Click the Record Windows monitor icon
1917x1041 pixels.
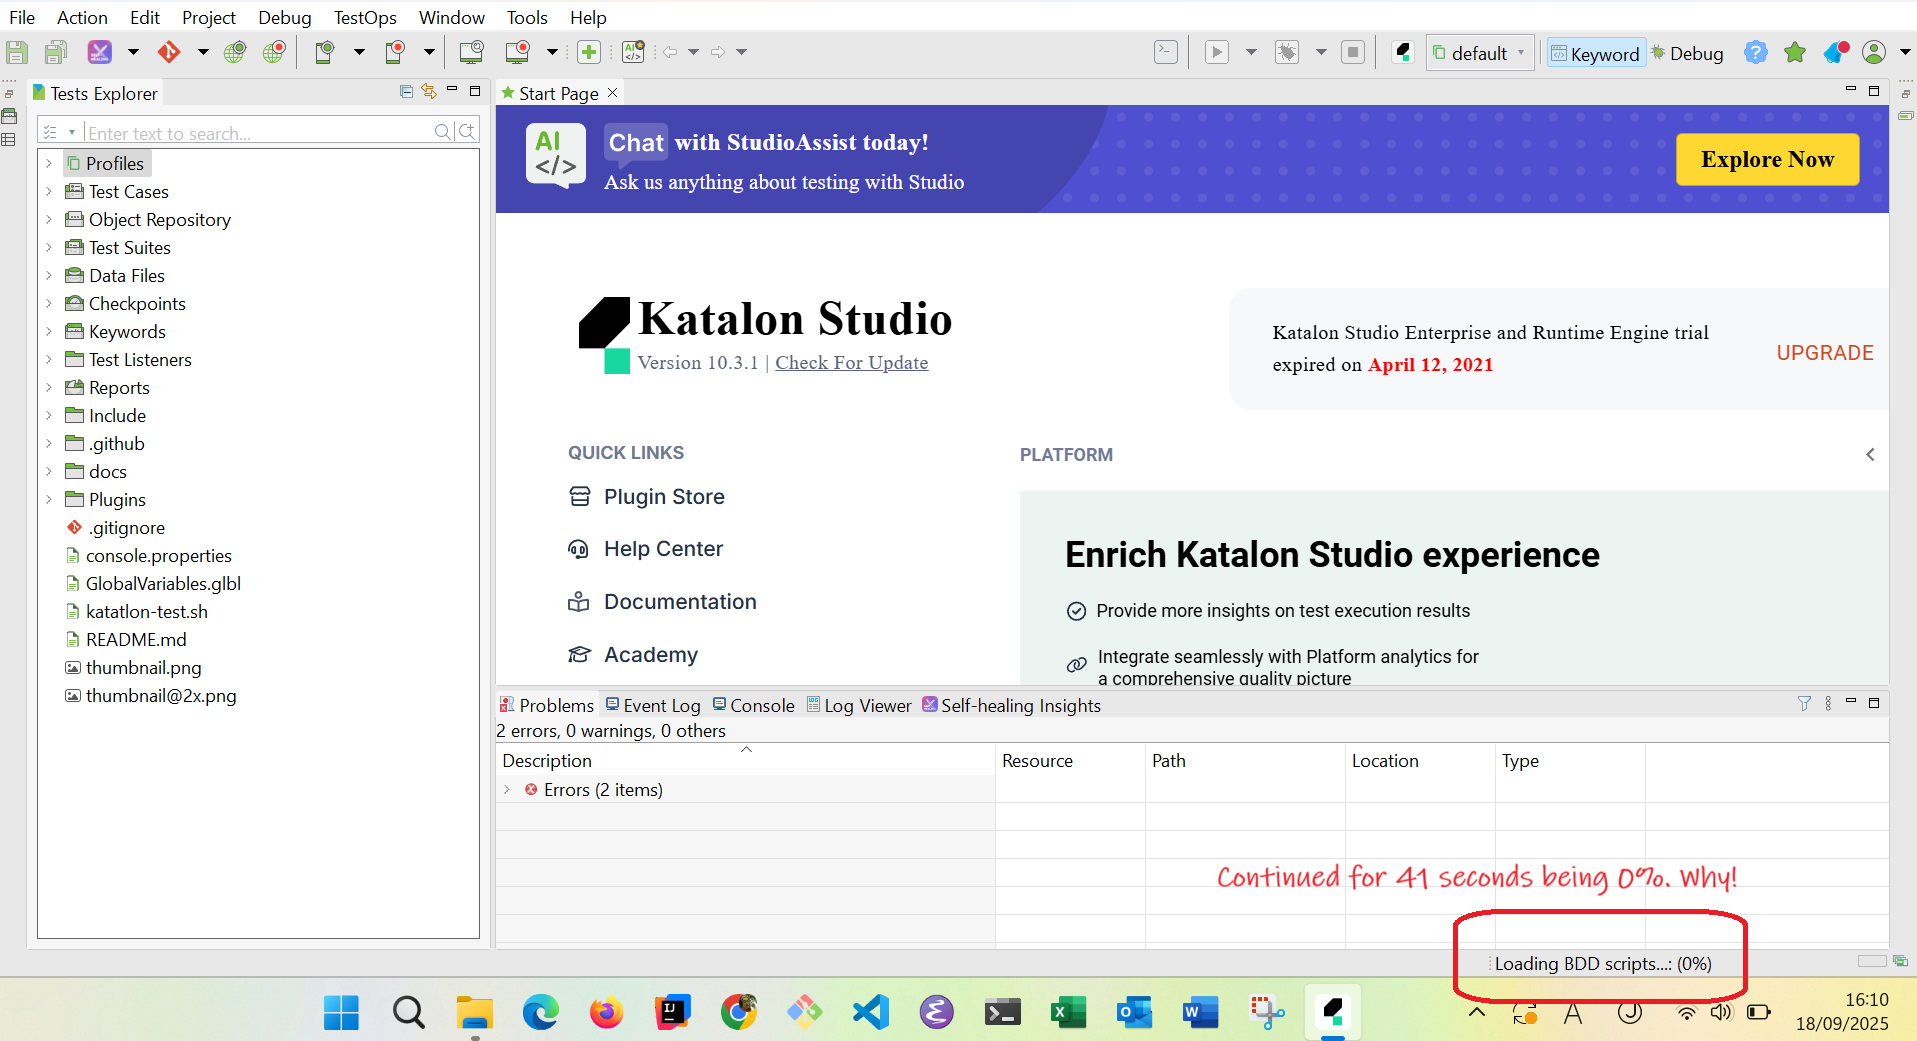pyautogui.click(x=518, y=52)
